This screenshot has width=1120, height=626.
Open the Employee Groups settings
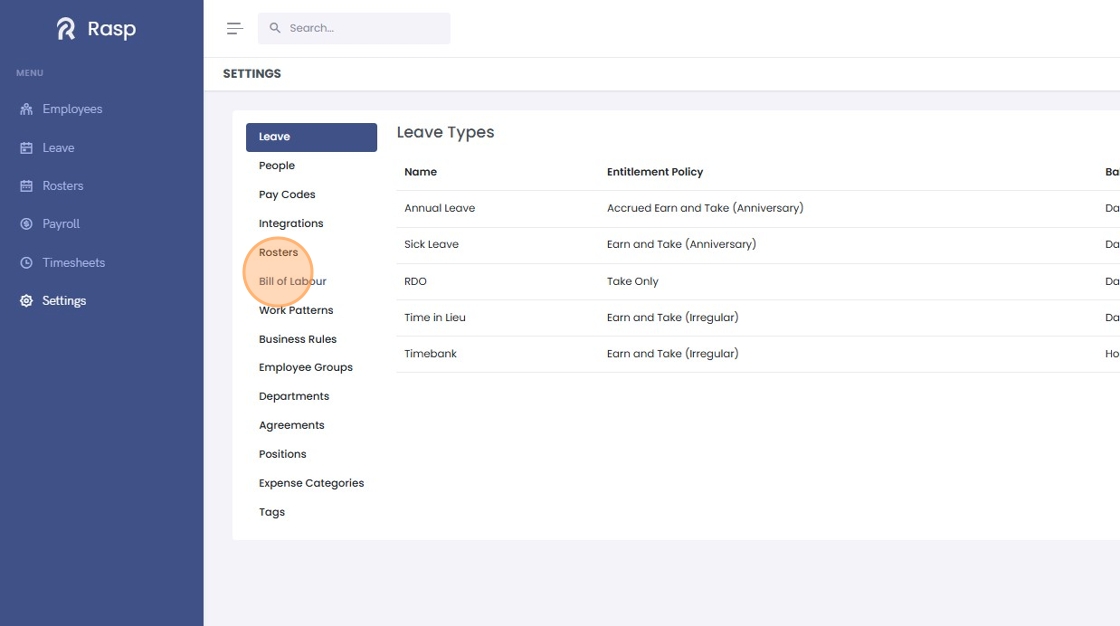pyautogui.click(x=306, y=367)
